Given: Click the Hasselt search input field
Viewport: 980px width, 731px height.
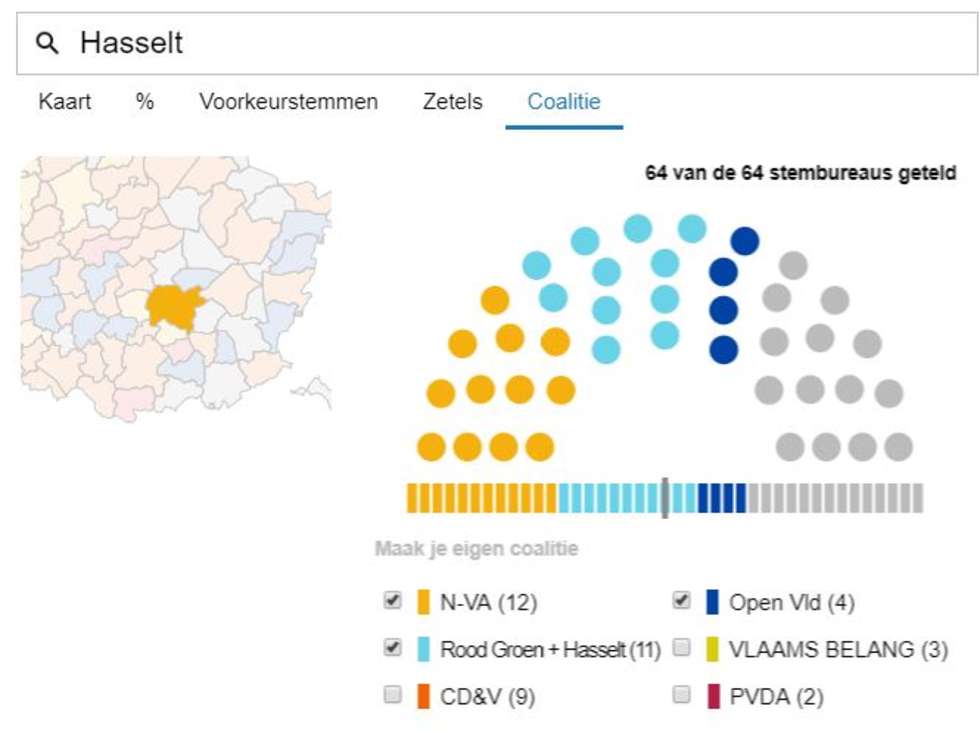Looking at the screenshot, I should [500, 44].
